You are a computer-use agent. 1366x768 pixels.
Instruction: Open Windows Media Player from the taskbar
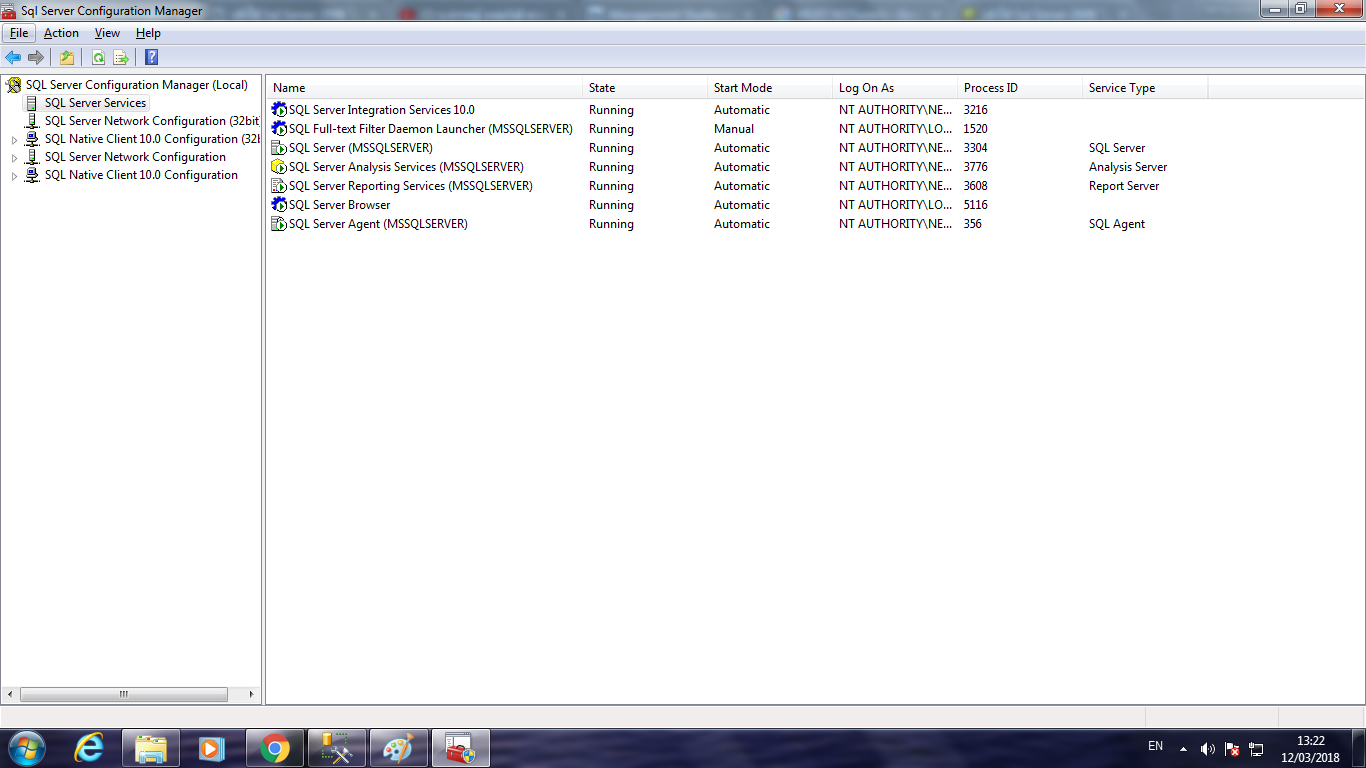211,748
